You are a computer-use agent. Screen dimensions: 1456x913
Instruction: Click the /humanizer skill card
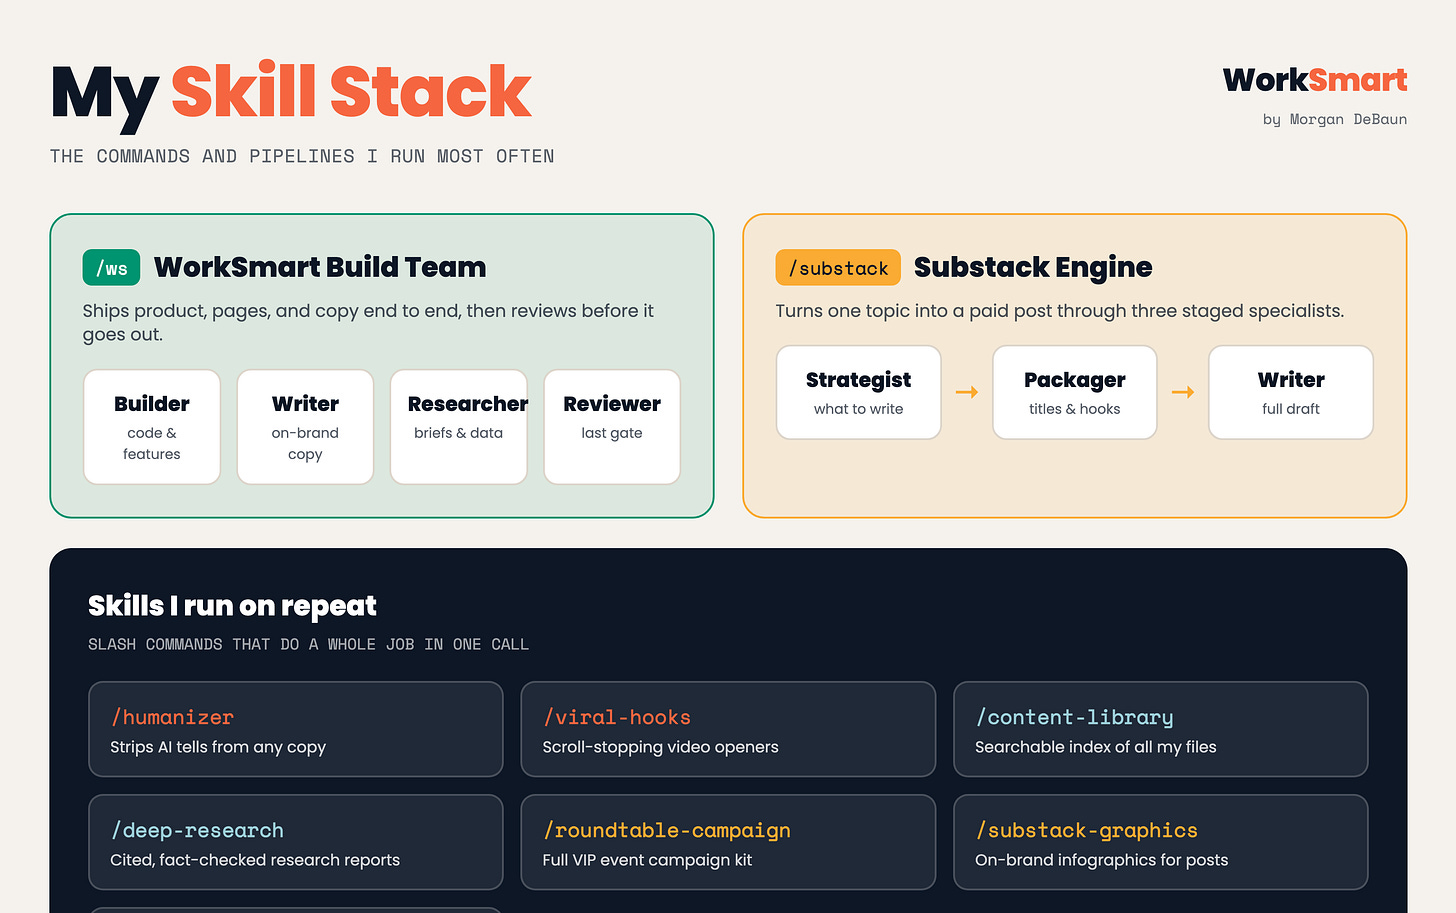pyautogui.click(x=296, y=729)
